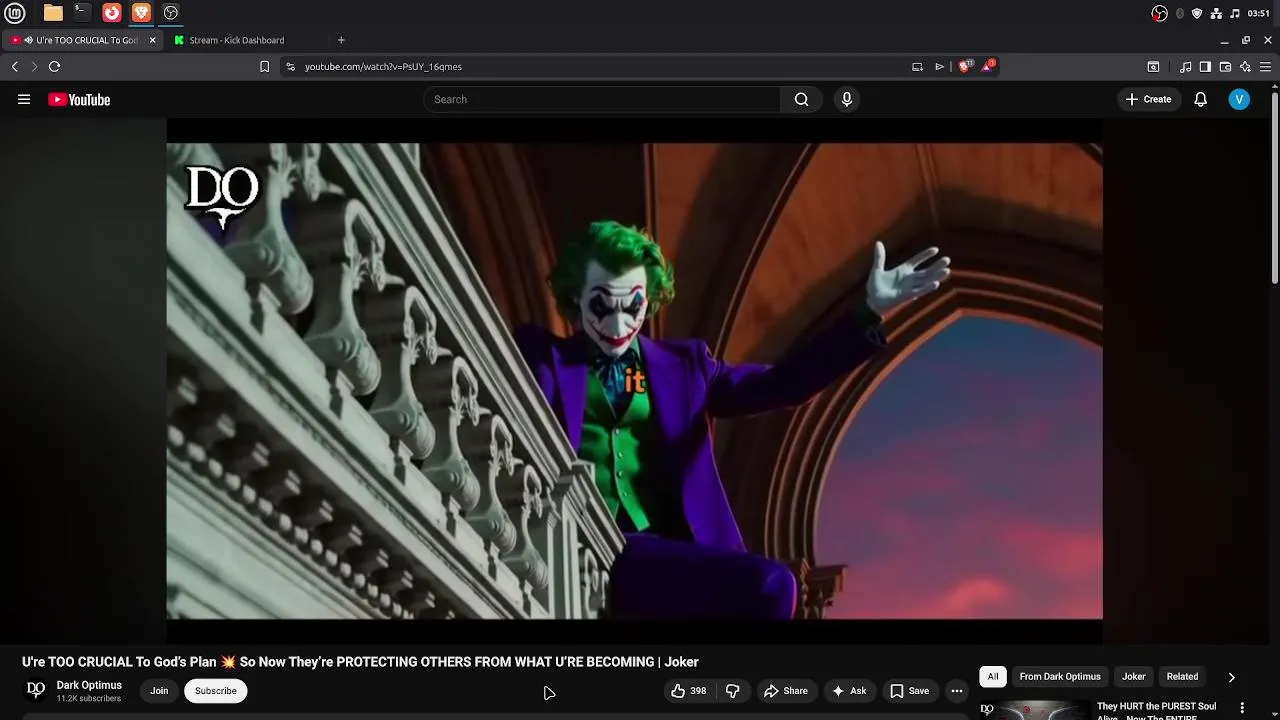This screenshot has height=720, width=1280.
Task: Click the OBS tray icon in system tray
Action: pos(1159,13)
